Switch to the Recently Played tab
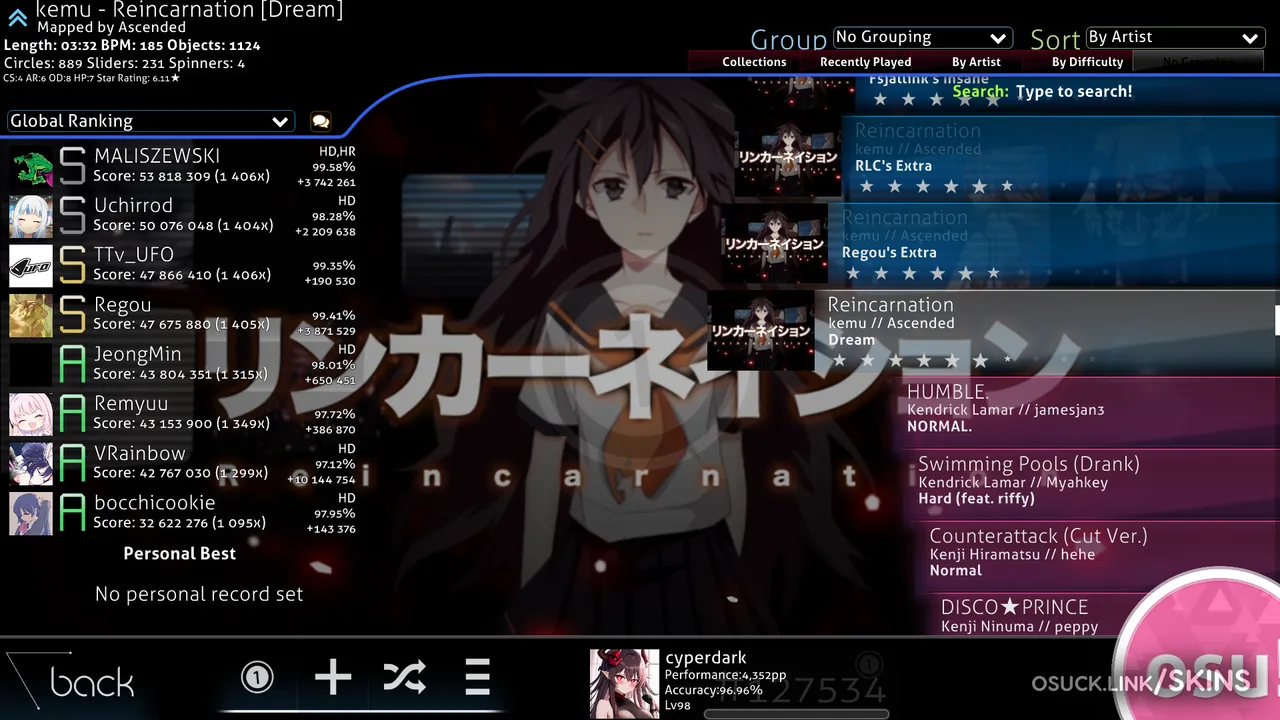Screen dimensions: 1280x720 (x=865, y=61)
